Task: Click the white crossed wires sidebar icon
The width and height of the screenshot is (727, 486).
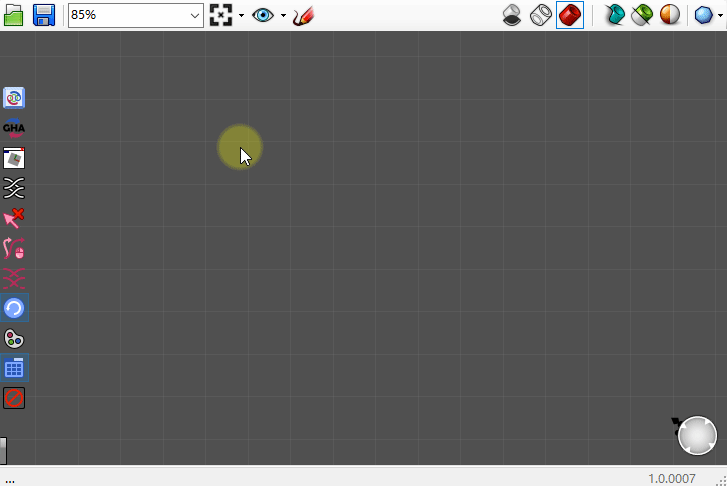Action: [x=14, y=188]
